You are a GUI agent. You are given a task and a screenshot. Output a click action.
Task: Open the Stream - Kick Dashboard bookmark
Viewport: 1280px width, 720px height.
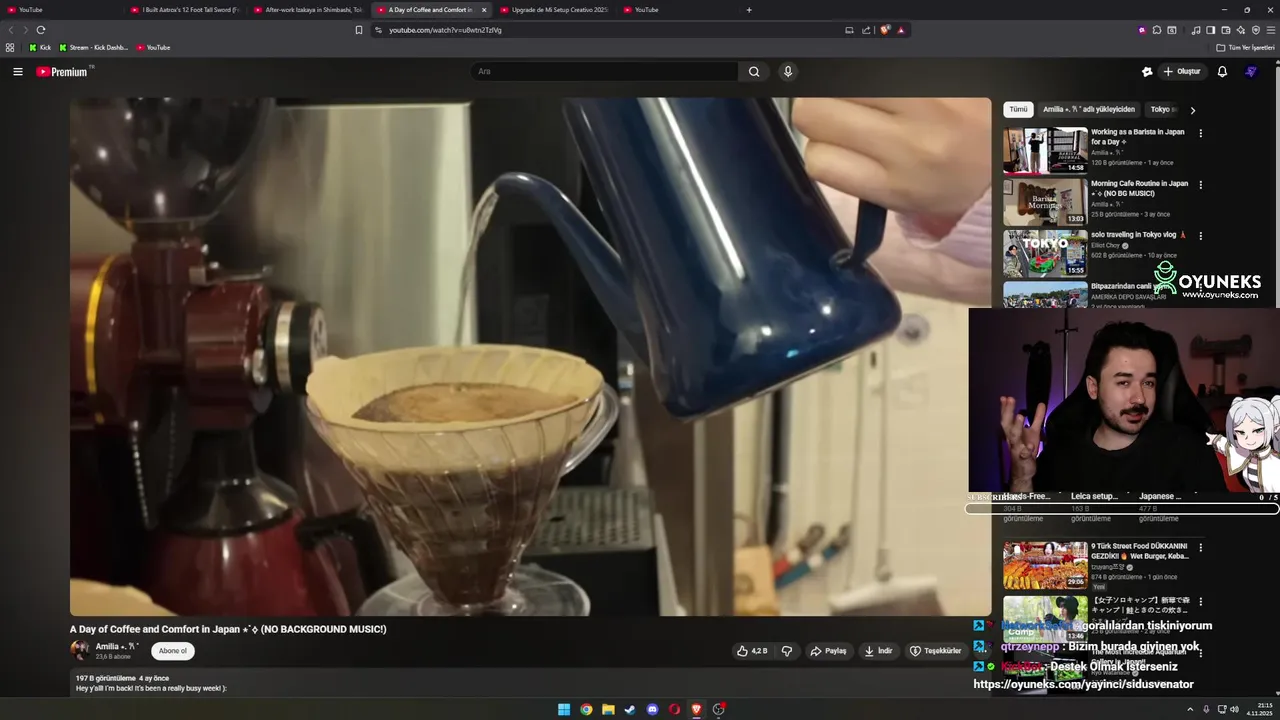[x=93, y=47]
